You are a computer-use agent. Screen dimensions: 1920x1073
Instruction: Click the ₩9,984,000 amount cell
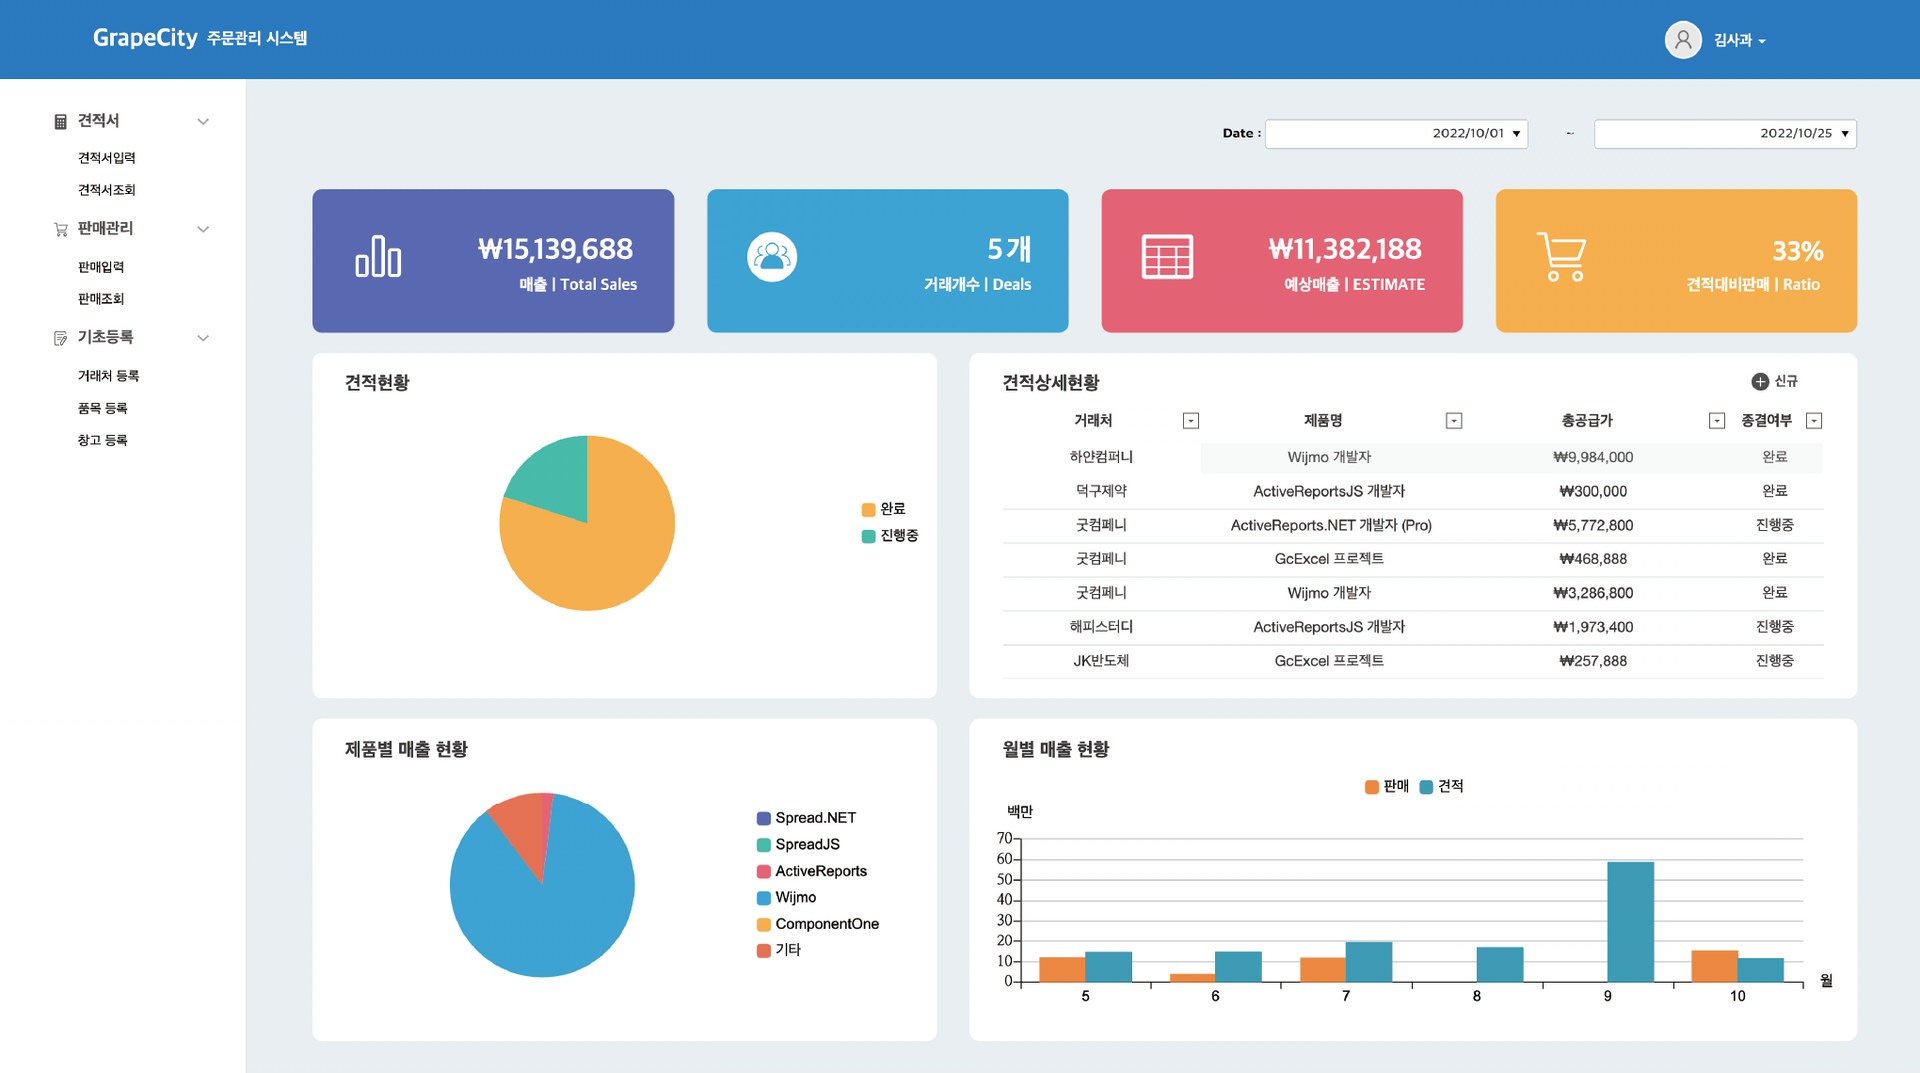(x=1593, y=457)
